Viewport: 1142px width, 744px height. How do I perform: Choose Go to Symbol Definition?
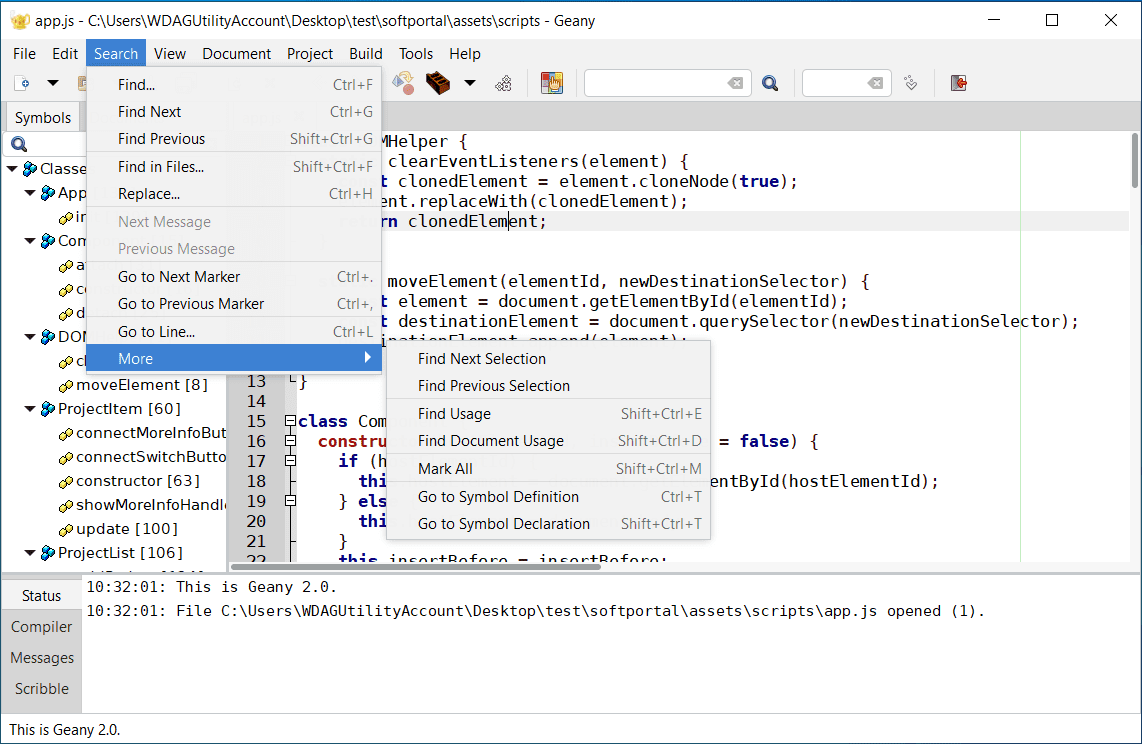click(x=548, y=497)
